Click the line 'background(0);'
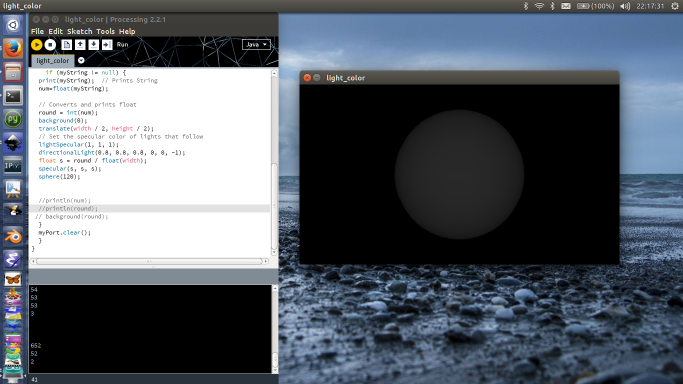The image size is (683, 384). coord(63,120)
